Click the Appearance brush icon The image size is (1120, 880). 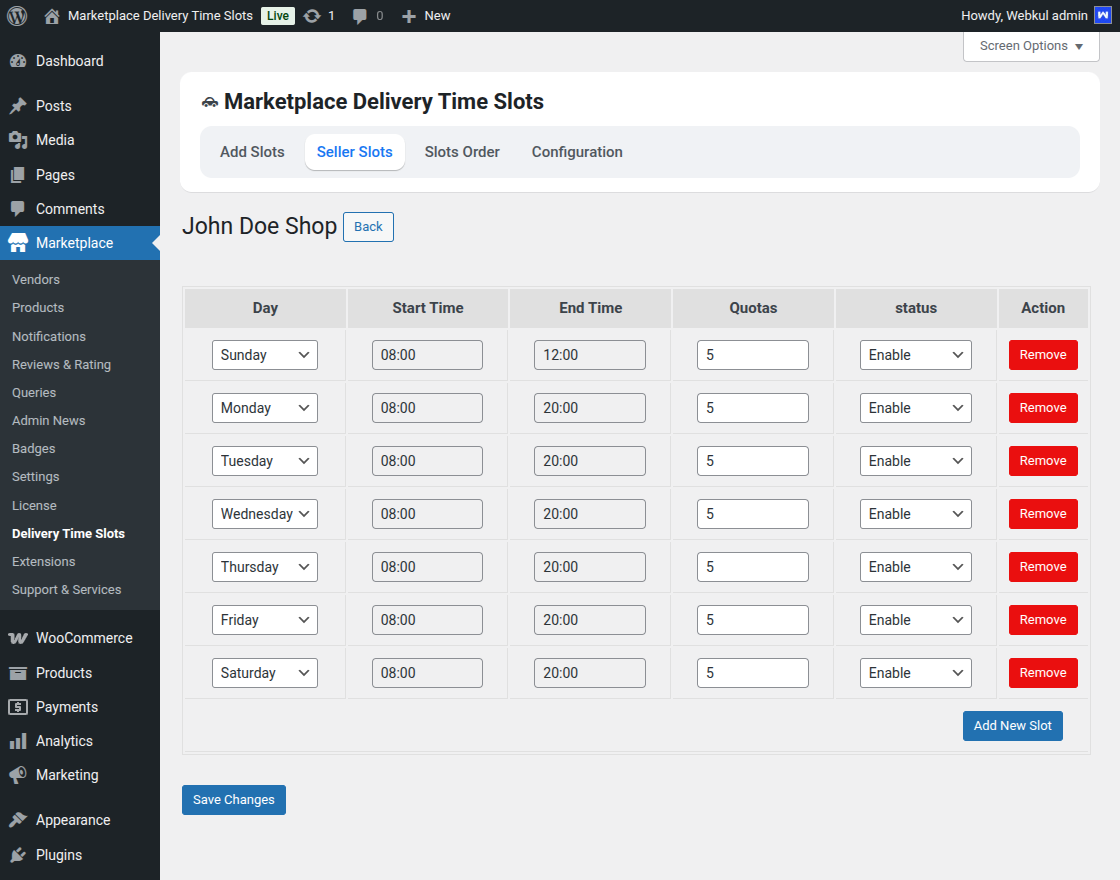[x=18, y=820]
